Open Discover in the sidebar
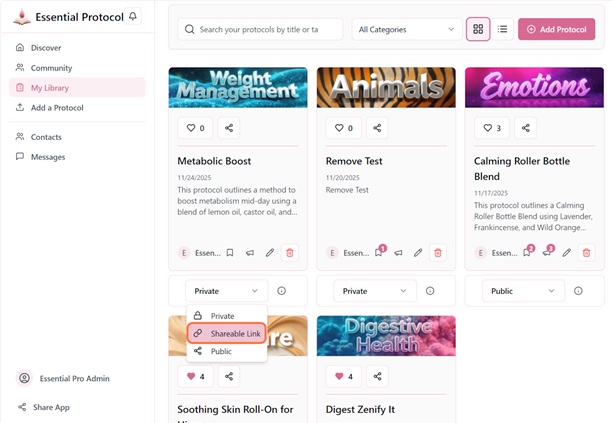Viewport: 612px width, 423px height. pyautogui.click(x=45, y=47)
